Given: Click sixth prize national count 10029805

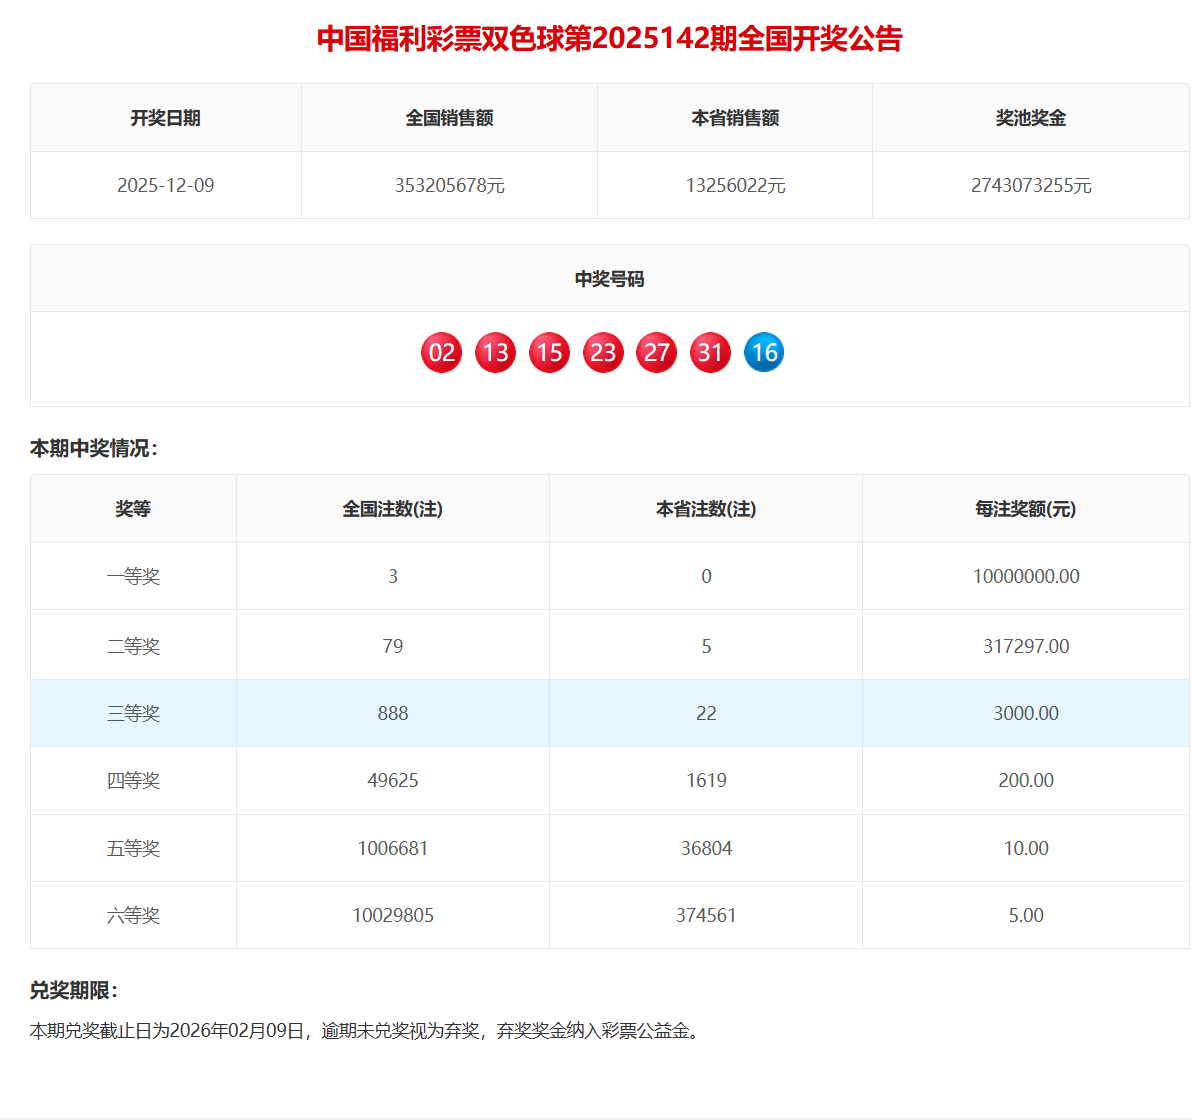Looking at the screenshot, I should [393, 915].
